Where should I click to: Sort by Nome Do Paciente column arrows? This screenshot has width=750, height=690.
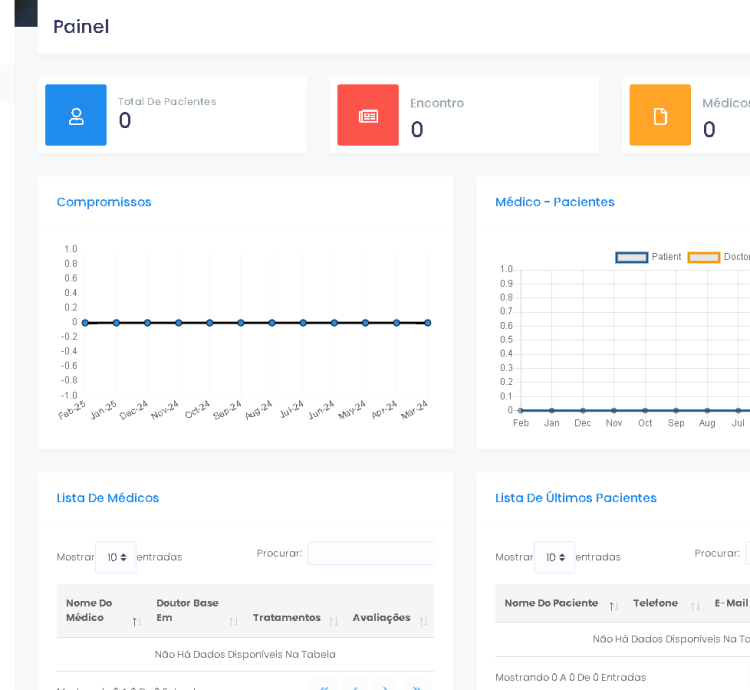613,606
